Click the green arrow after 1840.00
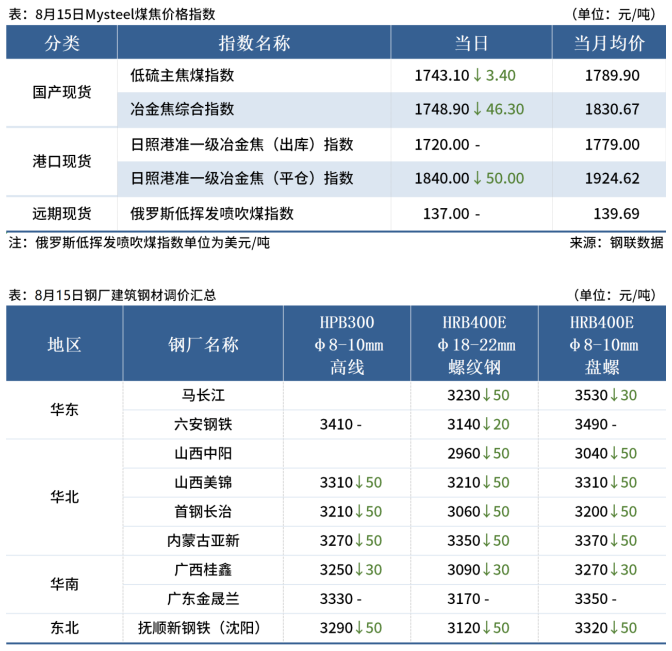Image resolution: width=672 pixels, height=651 pixels. click(x=478, y=178)
